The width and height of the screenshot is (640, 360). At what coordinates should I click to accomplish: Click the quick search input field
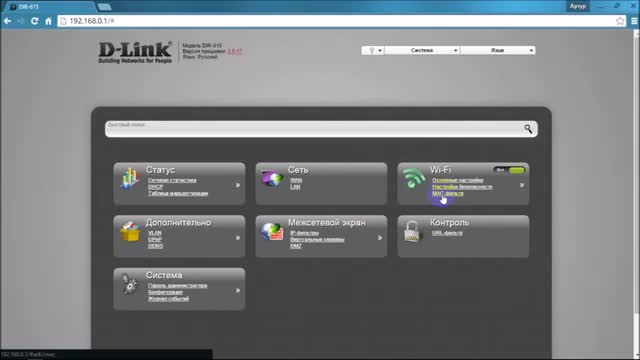pyautogui.click(x=314, y=129)
